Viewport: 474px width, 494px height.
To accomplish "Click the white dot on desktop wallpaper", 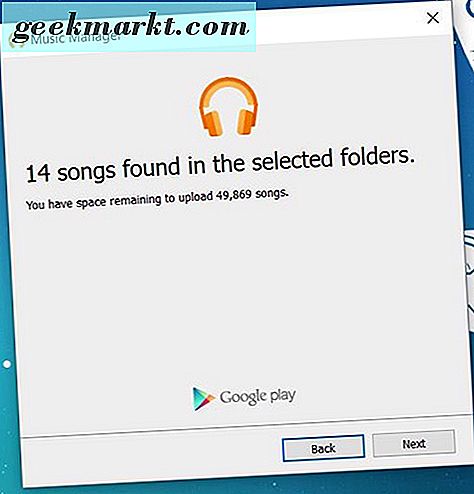I will click(x=7, y=364).
